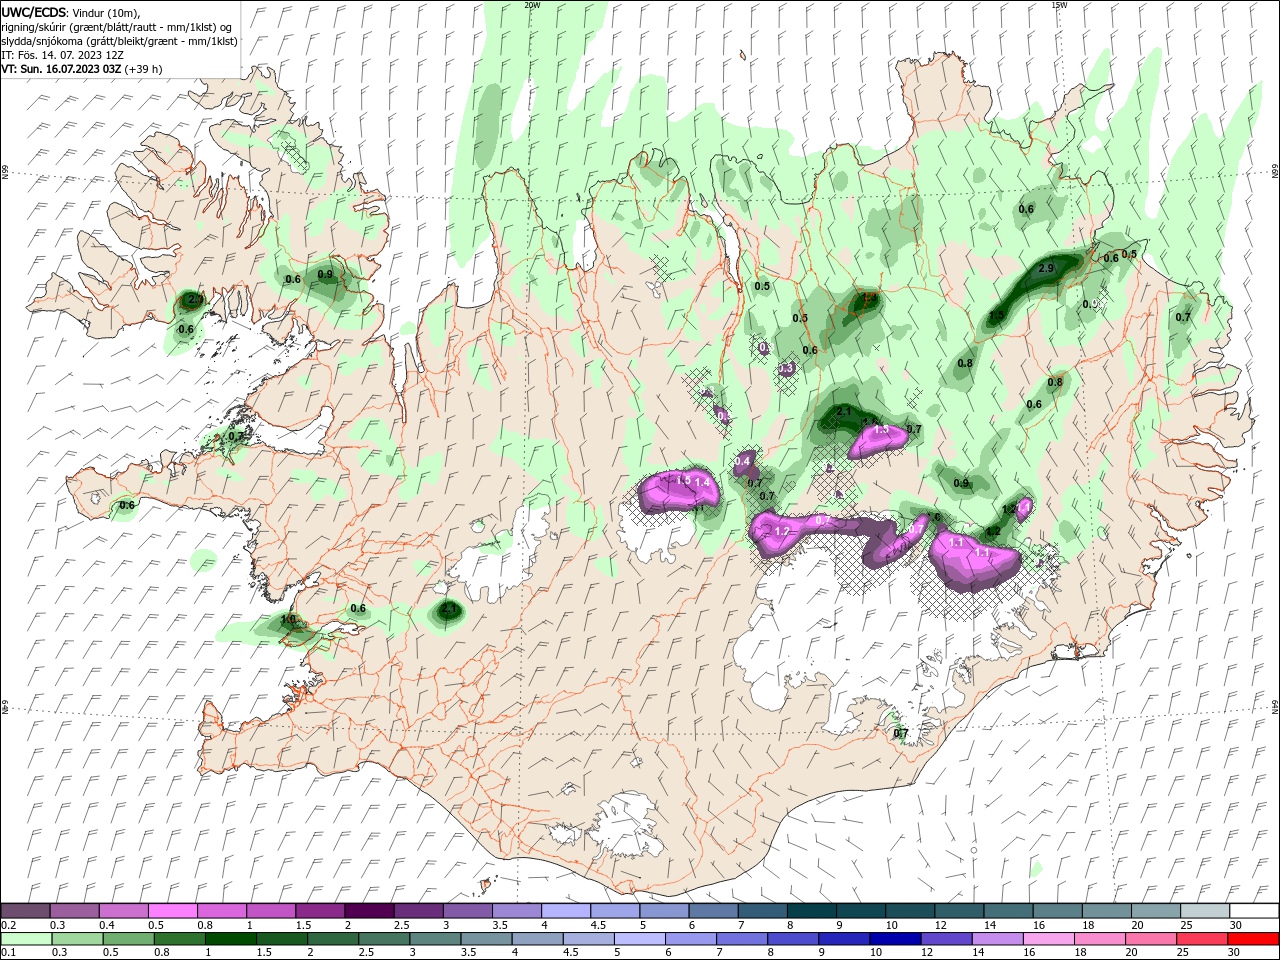Click the 2.0 rainfall value in the Westfjords

pyautogui.click(x=195, y=299)
